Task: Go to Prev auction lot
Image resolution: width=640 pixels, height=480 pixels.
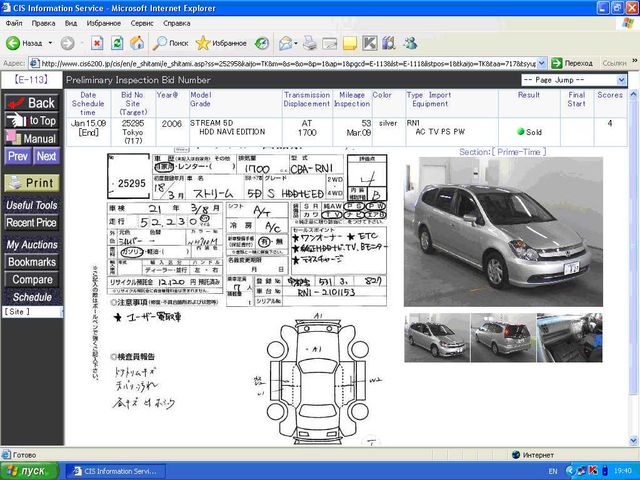Action: 18,156
